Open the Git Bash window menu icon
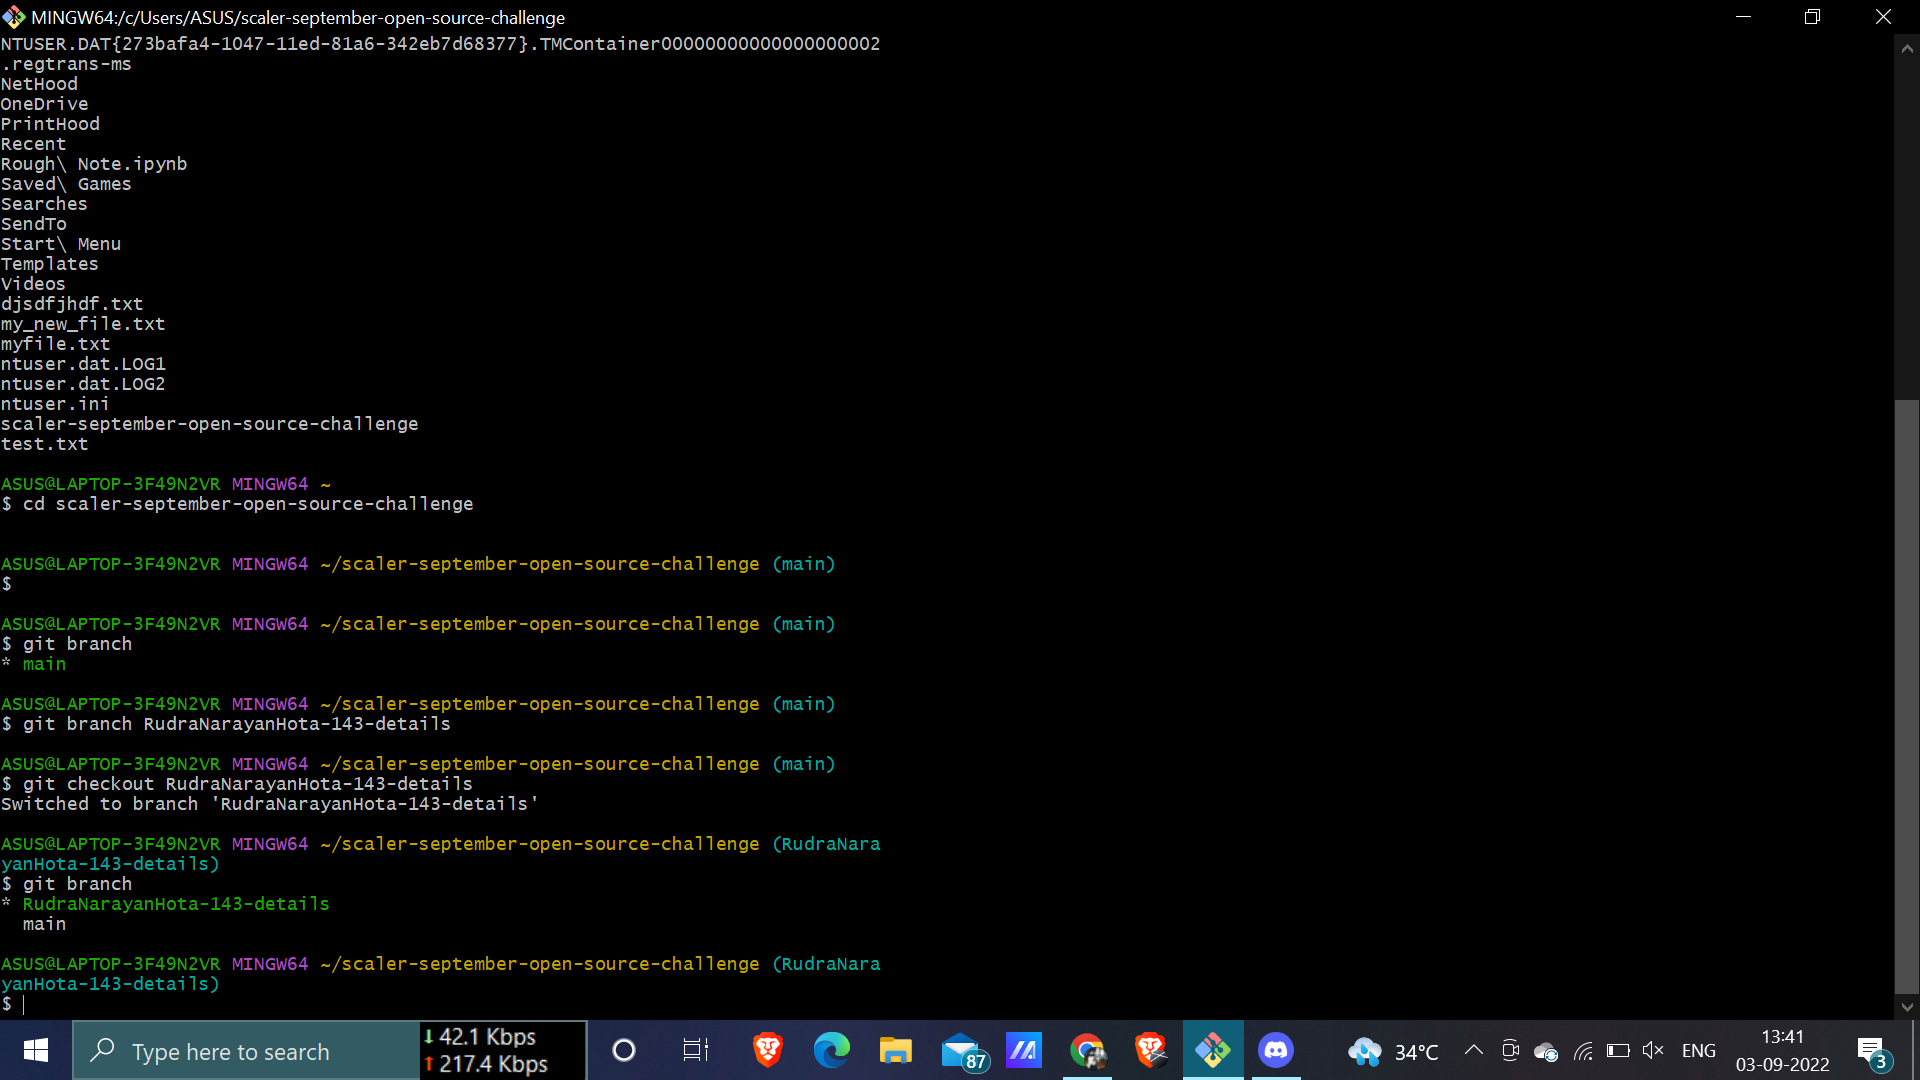Image resolution: width=1920 pixels, height=1080 pixels. tap(13, 17)
